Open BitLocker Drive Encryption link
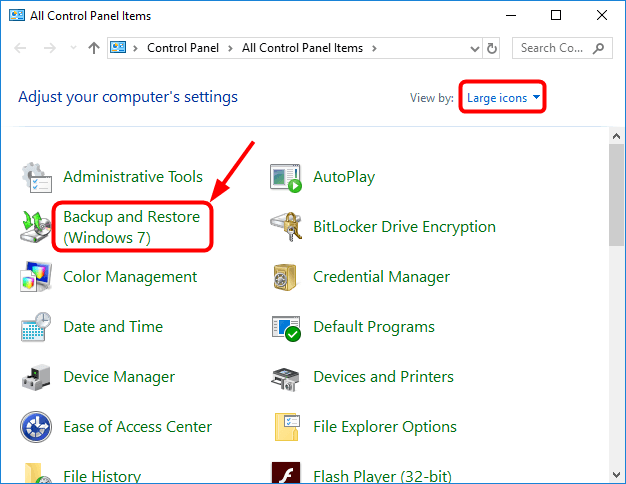This screenshot has width=626, height=484. click(x=404, y=227)
